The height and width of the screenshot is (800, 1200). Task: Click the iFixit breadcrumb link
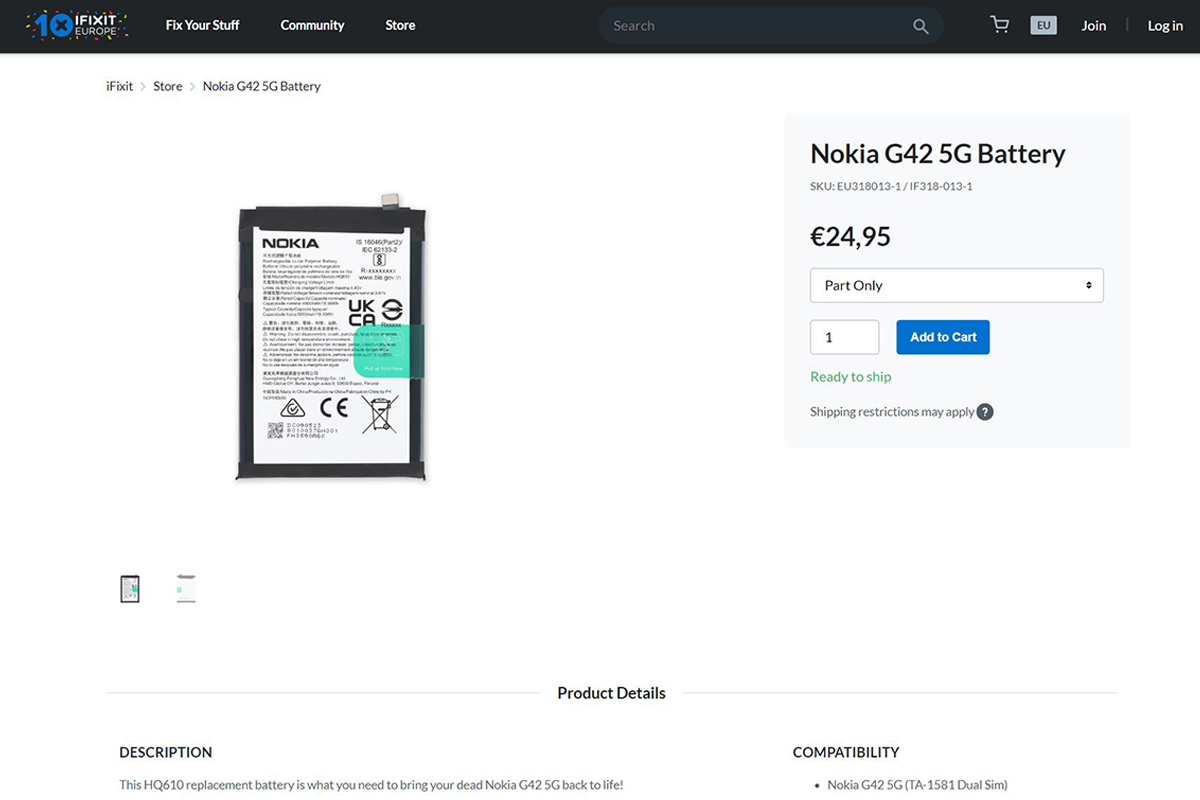(x=119, y=86)
